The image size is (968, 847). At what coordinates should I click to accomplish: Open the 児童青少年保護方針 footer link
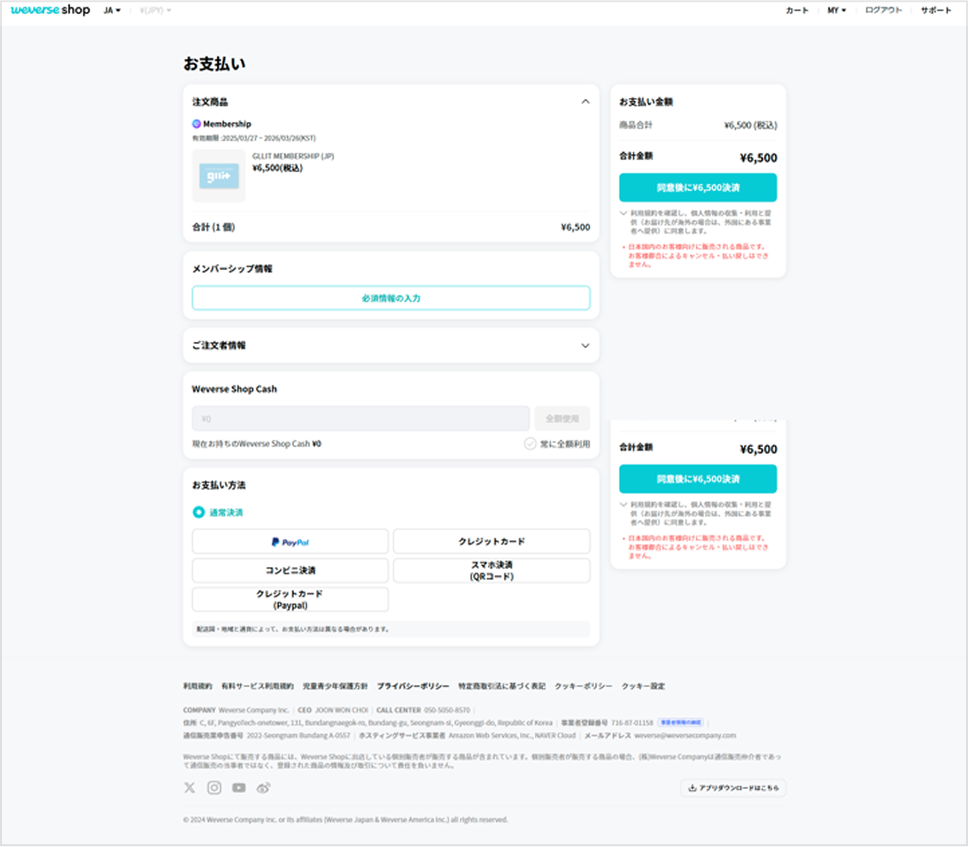tap(335, 686)
